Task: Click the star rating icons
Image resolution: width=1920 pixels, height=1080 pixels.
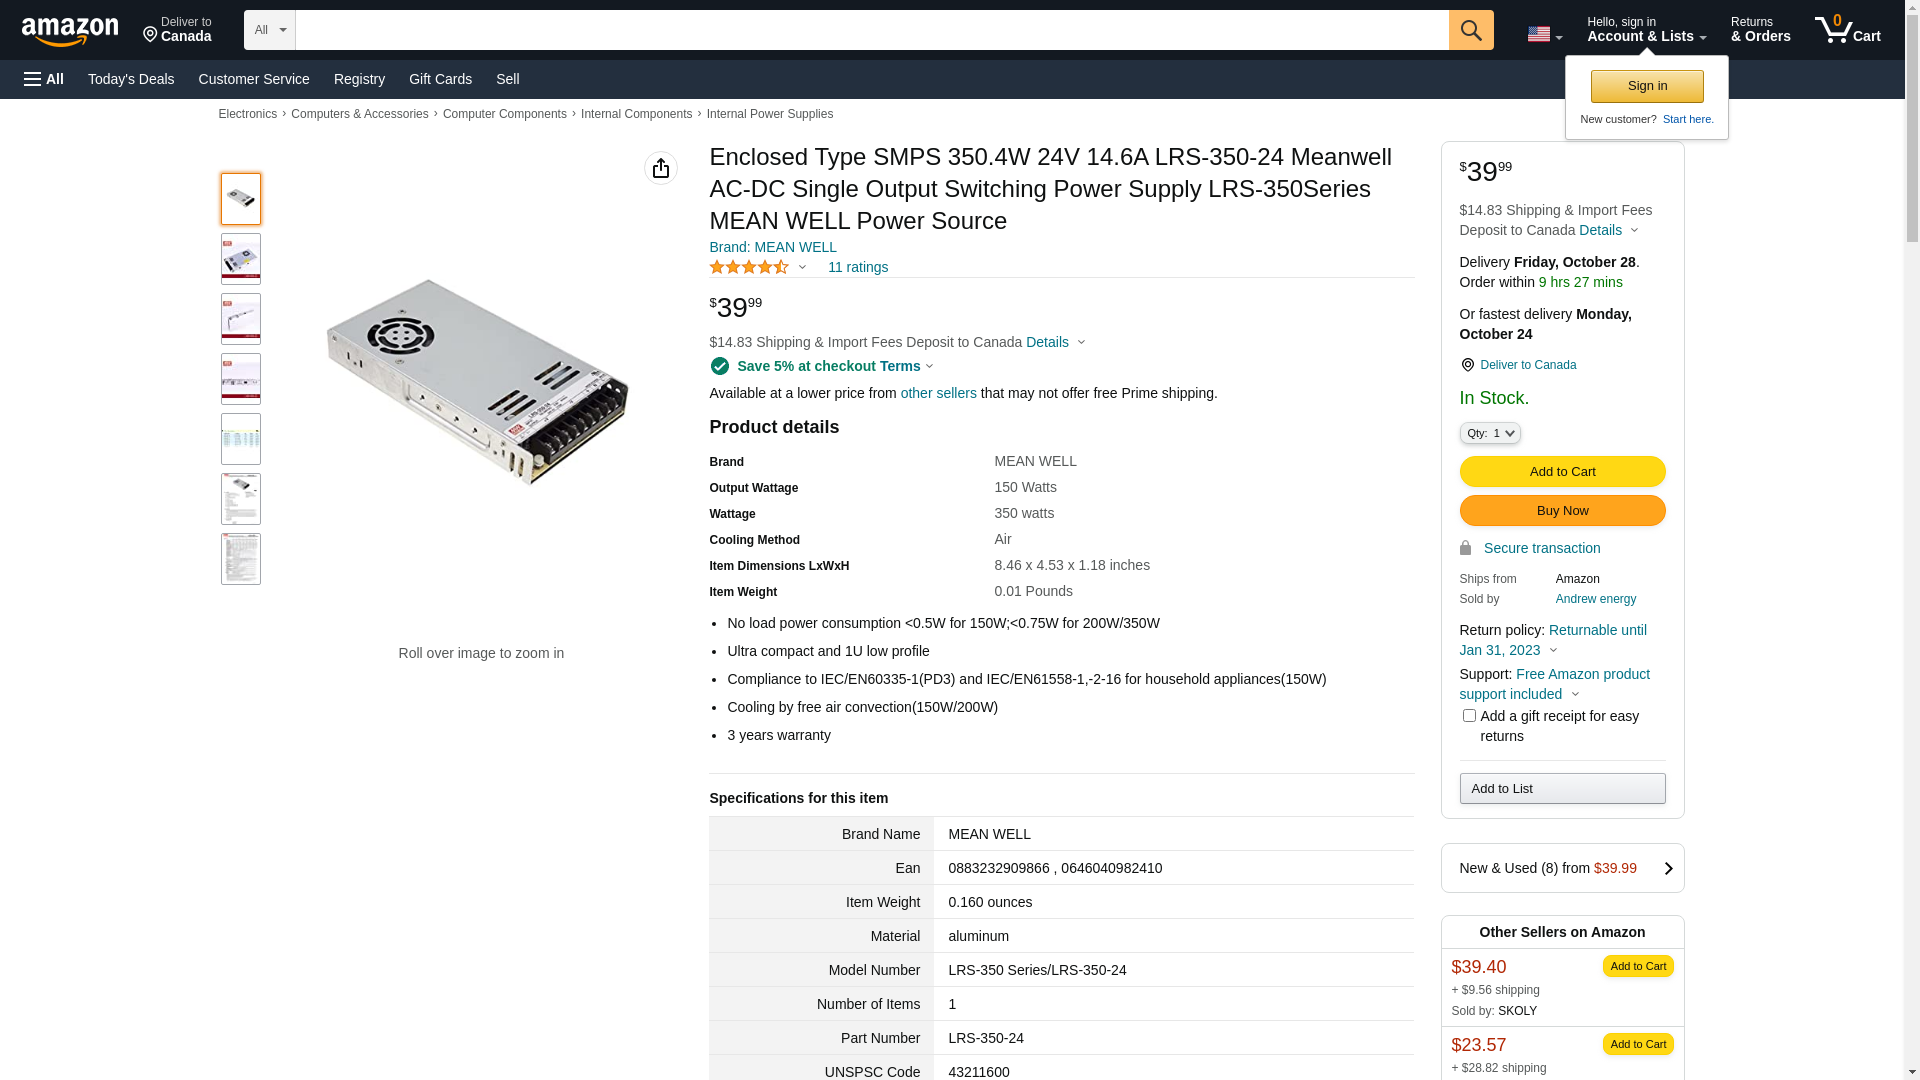Action: pyautogui.click(x=749, y=267)
